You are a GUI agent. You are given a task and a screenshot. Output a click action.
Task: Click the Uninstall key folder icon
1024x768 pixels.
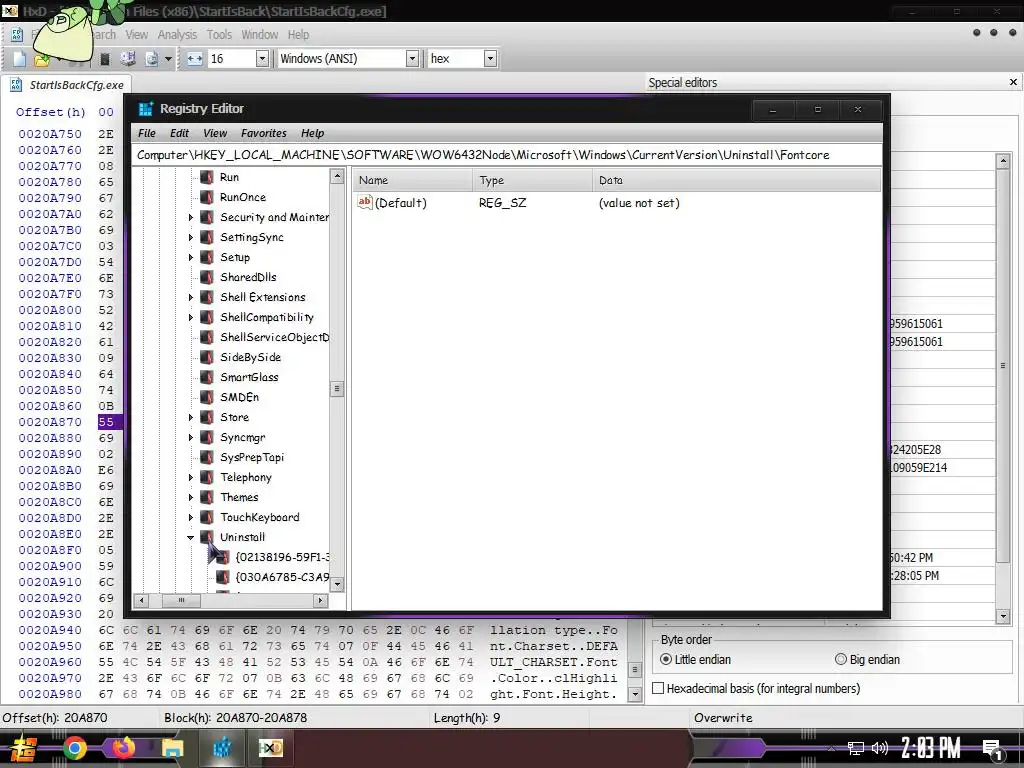coord(206,537)
